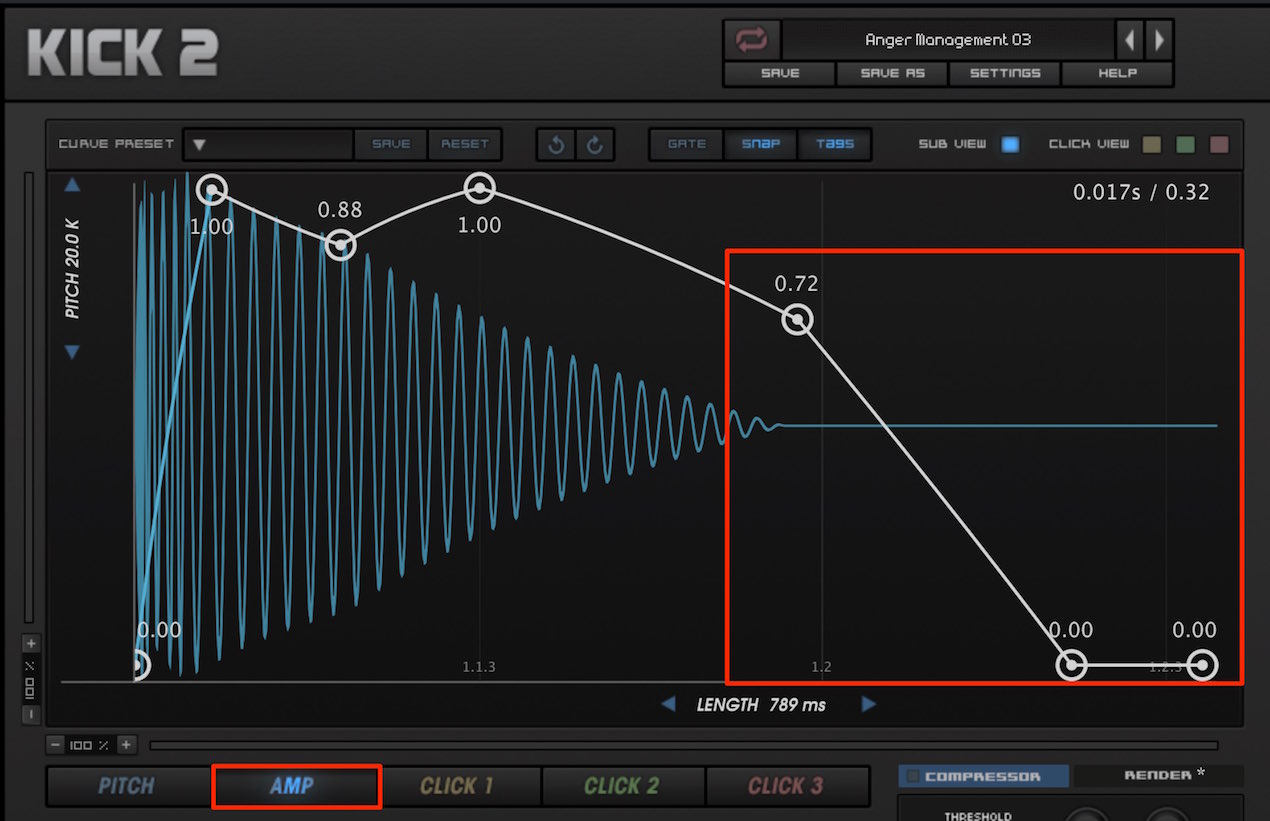Viewport: 1270px width, 821px height.
Task: Toggle Click View yellow square
Action: [x=1152, y=144]
